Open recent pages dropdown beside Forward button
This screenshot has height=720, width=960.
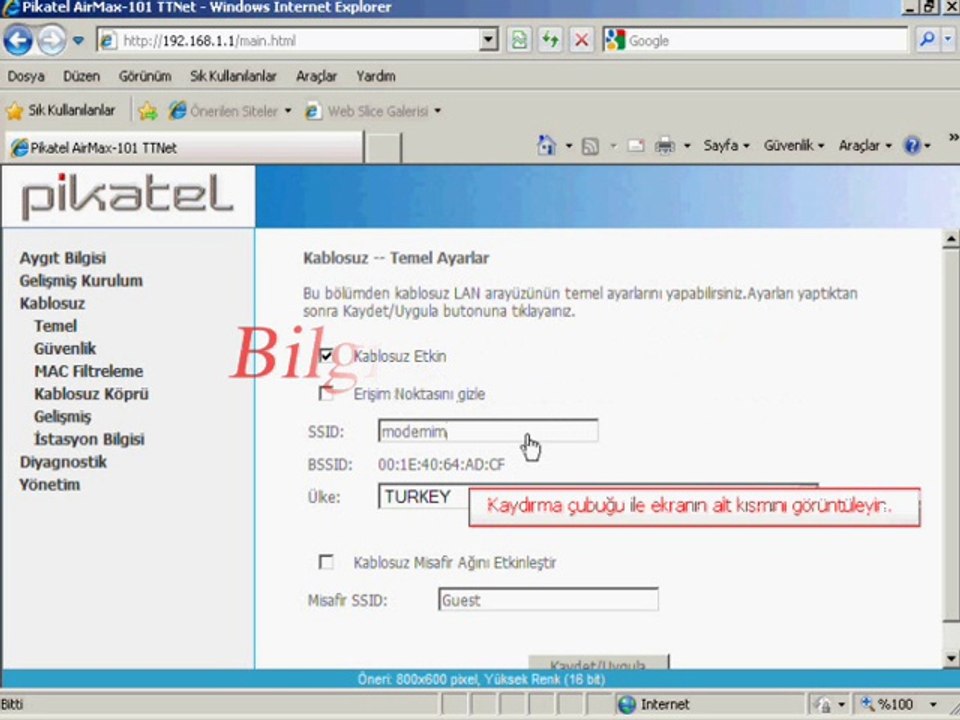click(78, 40)
